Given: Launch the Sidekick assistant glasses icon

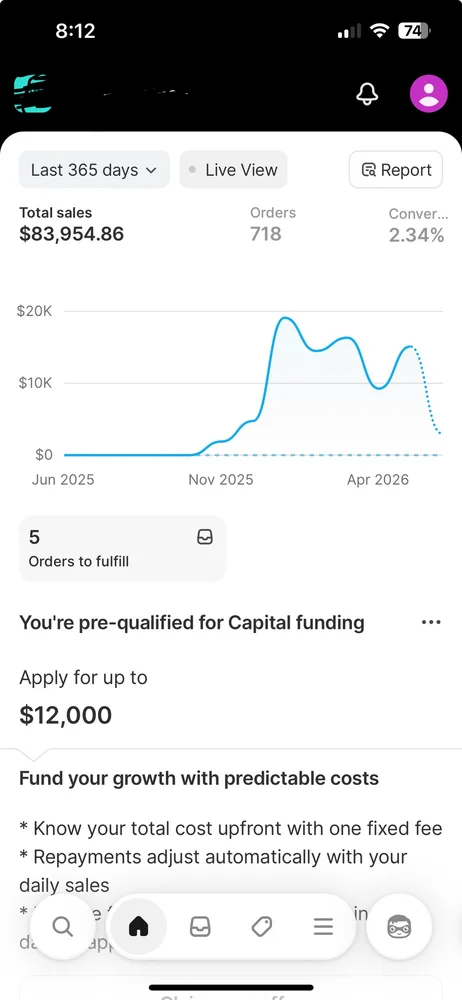Looking at the screenshot, I should (399, 927).
